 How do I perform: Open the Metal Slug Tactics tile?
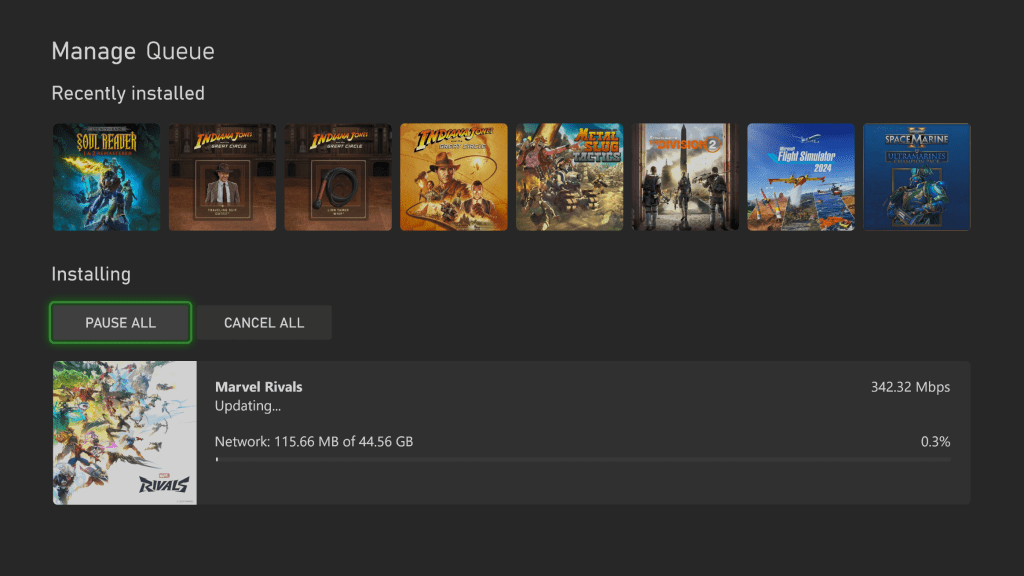569,177
